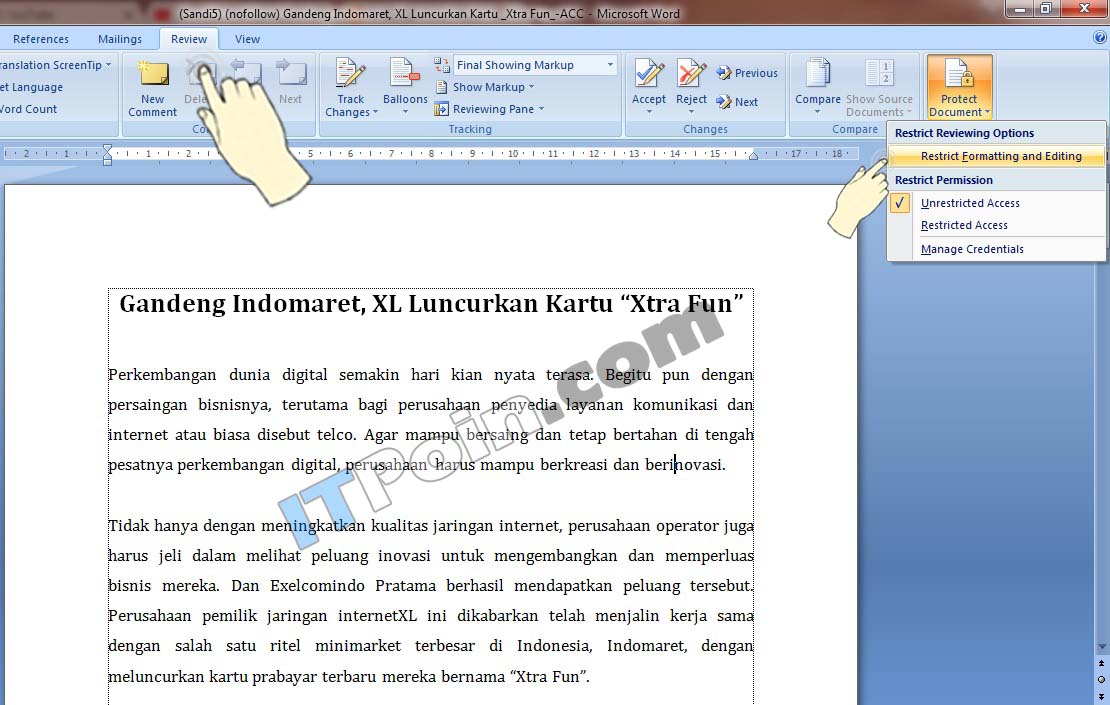Expand the Accept dropdown arrow
The image size is (1110, 705).
click(x=648, y=112)
